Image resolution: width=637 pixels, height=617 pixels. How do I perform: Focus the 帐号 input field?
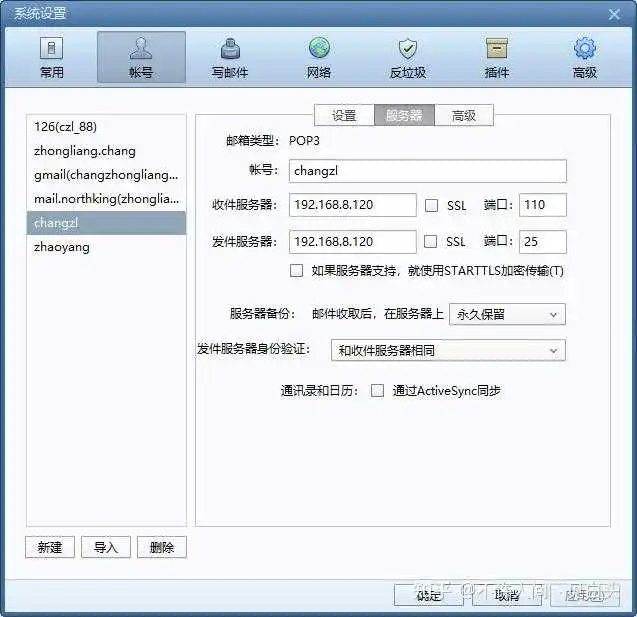[x=428, y=171]
